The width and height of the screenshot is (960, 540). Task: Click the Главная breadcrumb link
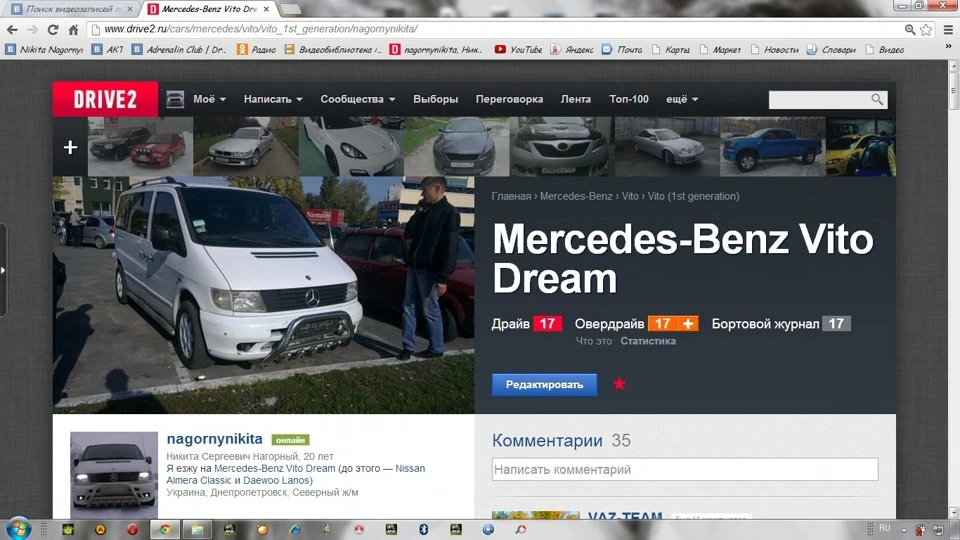[511, 196]
